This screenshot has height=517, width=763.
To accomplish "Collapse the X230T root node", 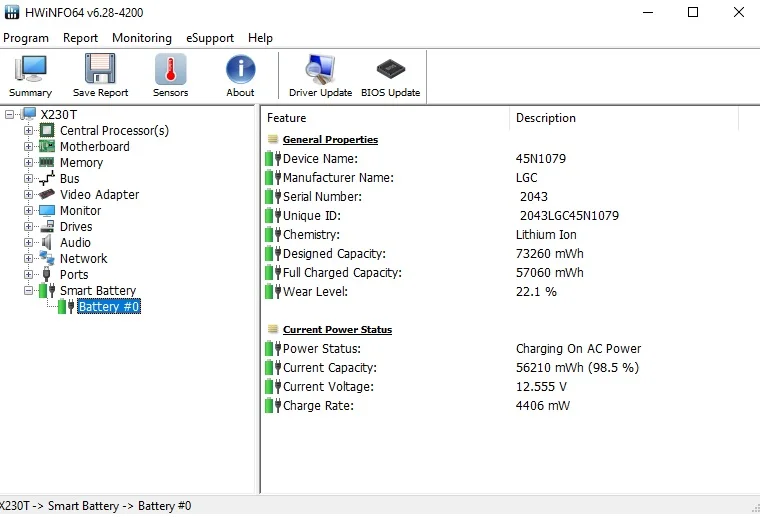I will point(9,114).
